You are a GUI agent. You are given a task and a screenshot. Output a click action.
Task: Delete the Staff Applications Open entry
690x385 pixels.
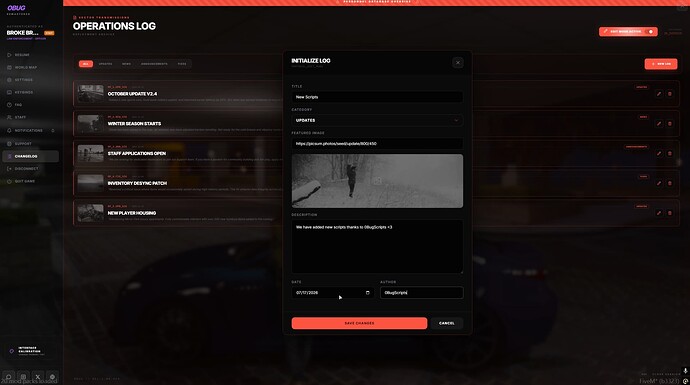pos(670,153)
